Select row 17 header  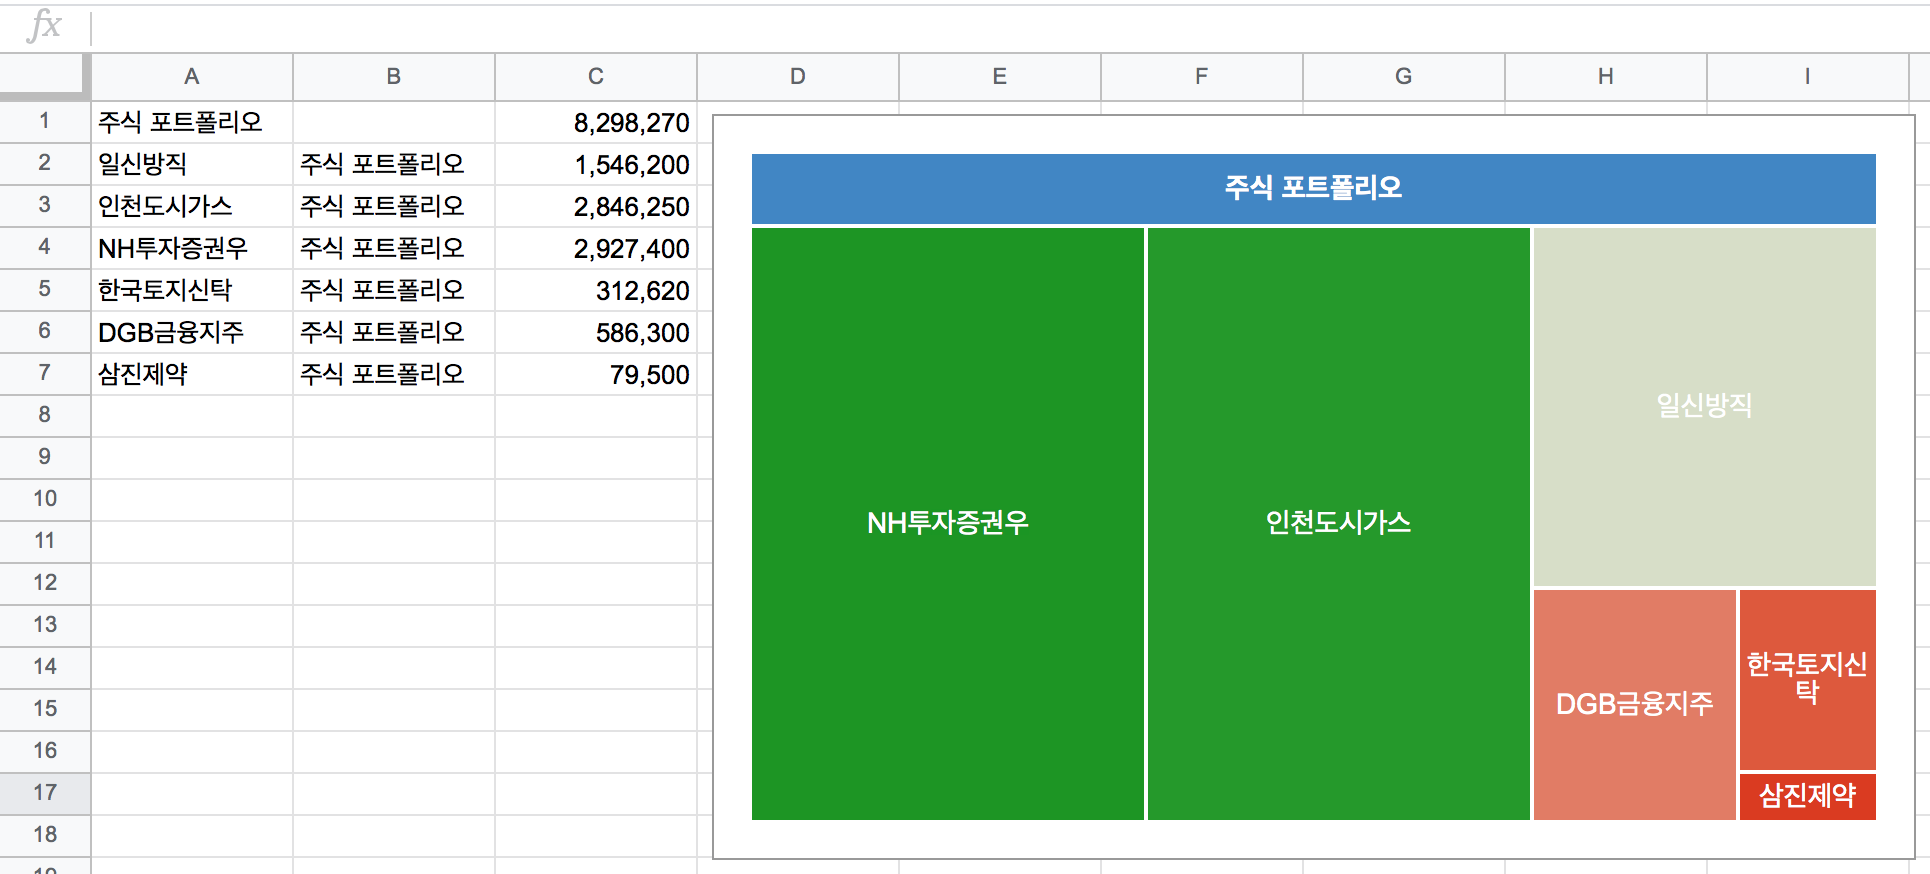point(44,793)
